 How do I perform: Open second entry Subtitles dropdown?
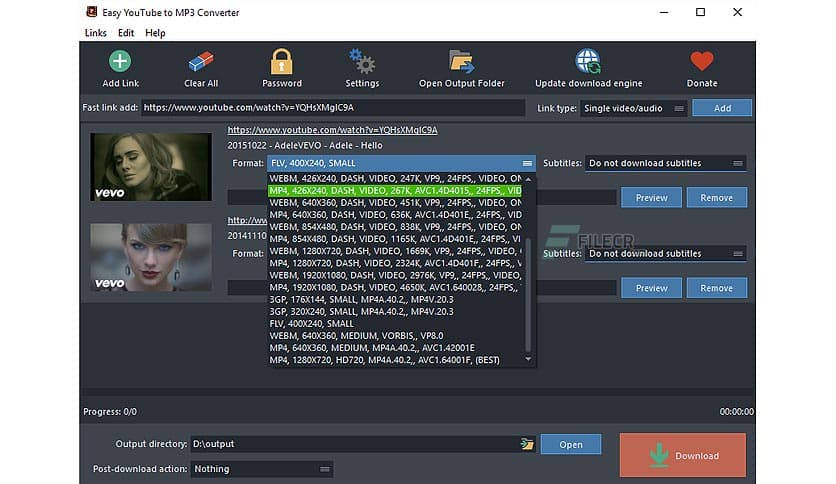pos(665,254)
